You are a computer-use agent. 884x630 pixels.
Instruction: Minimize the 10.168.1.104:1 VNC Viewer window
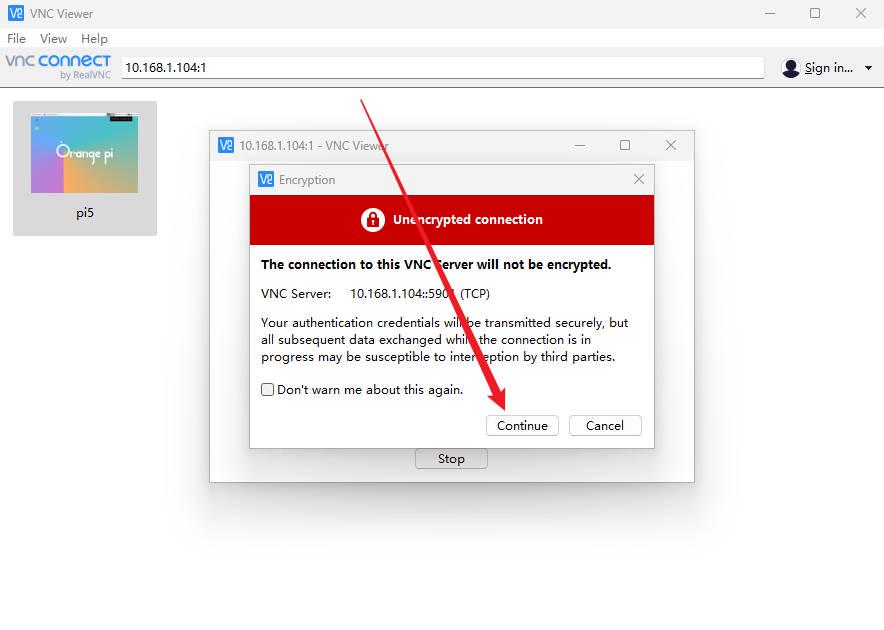point(580,145)
